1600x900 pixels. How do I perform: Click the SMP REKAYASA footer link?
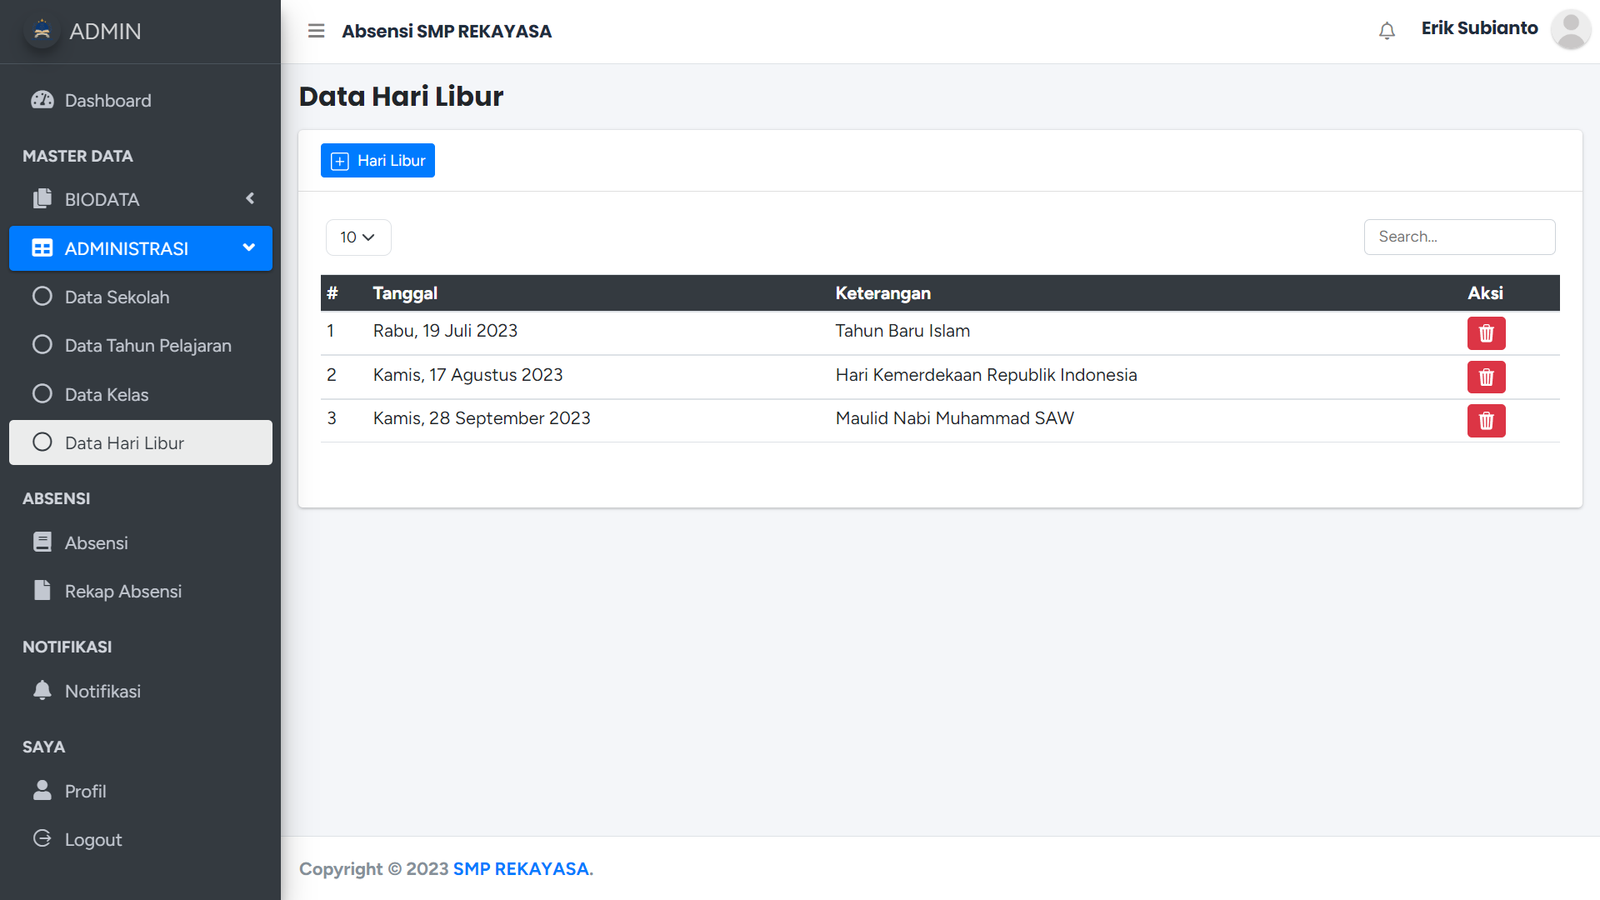(x=521, y=869)
